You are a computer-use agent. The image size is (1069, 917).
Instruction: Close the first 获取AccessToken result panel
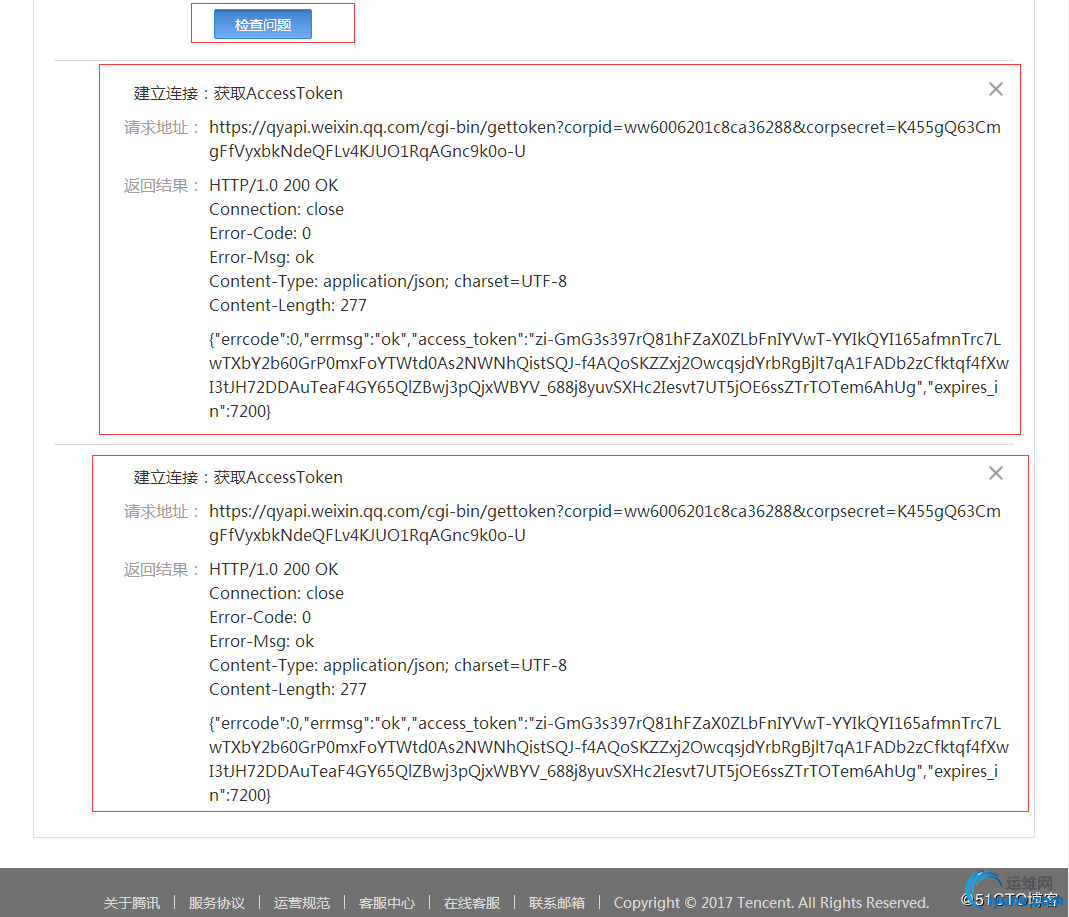click(995, 89)
